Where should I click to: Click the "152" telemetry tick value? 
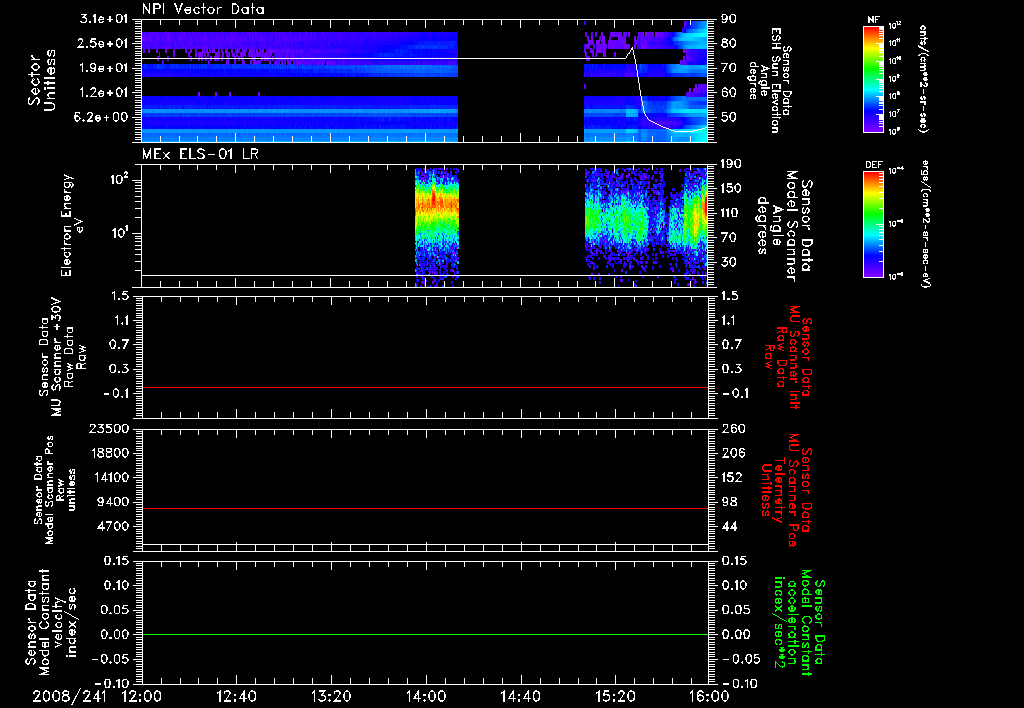pos(731,477)
